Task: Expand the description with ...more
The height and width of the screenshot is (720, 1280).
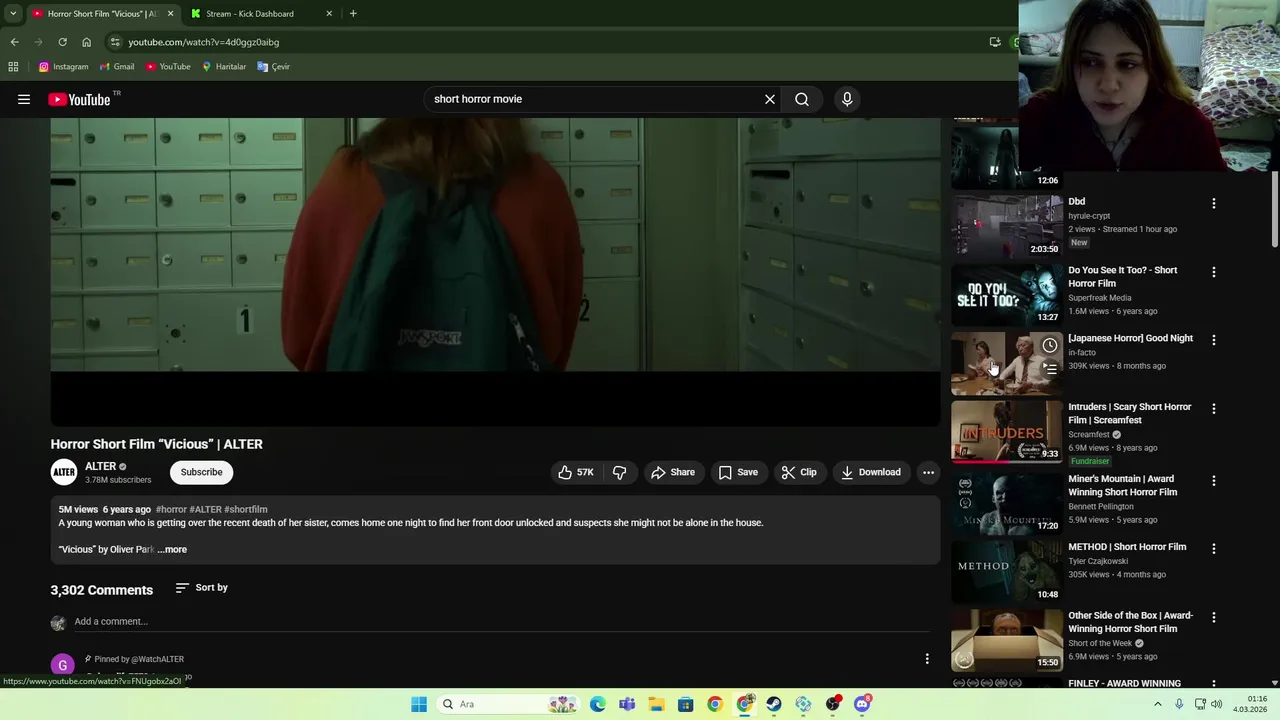Action: (172, 549)
